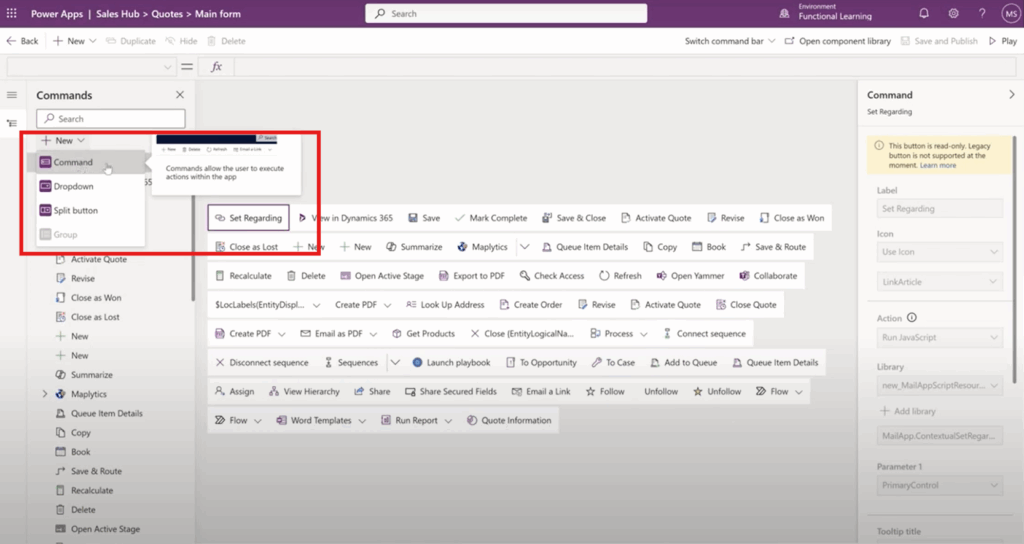Select the Refresh command
Image resolution: width=1024 pixels, height=544 pixels.
pos(620,276)
